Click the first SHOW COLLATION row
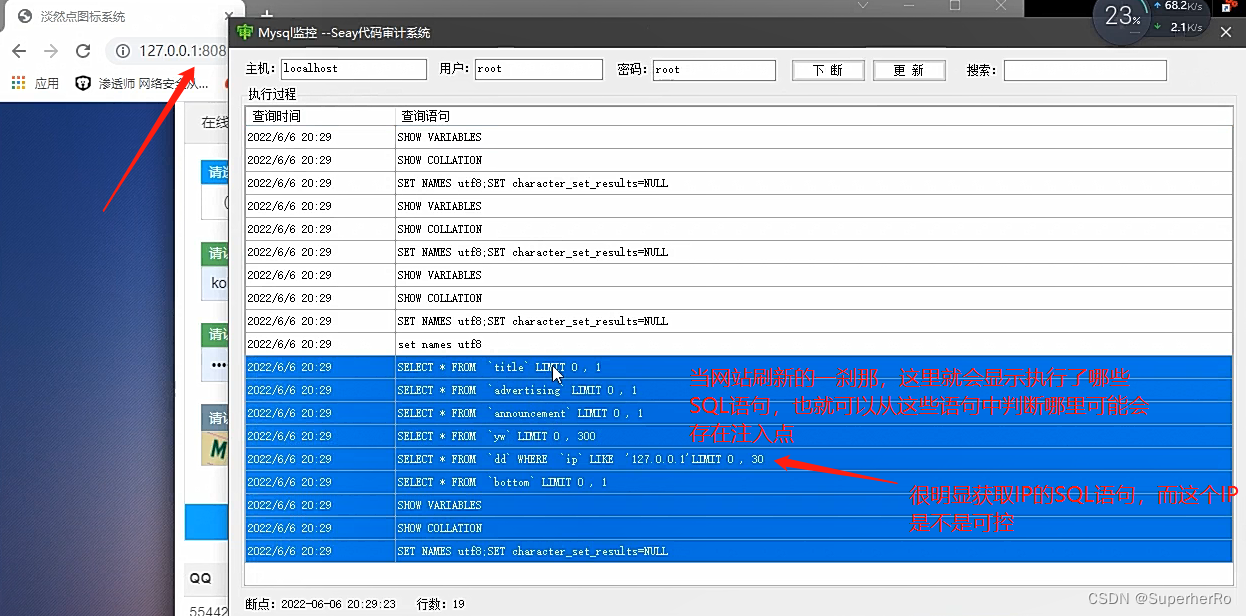Viewport: 1246px width, 616px height. pos(739,160)
